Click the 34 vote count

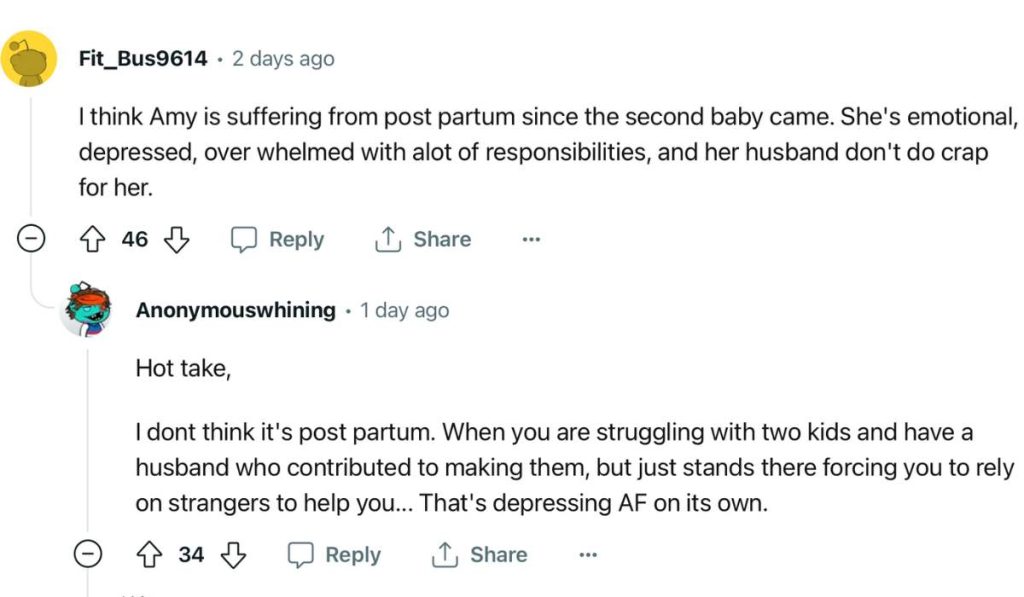190,555
